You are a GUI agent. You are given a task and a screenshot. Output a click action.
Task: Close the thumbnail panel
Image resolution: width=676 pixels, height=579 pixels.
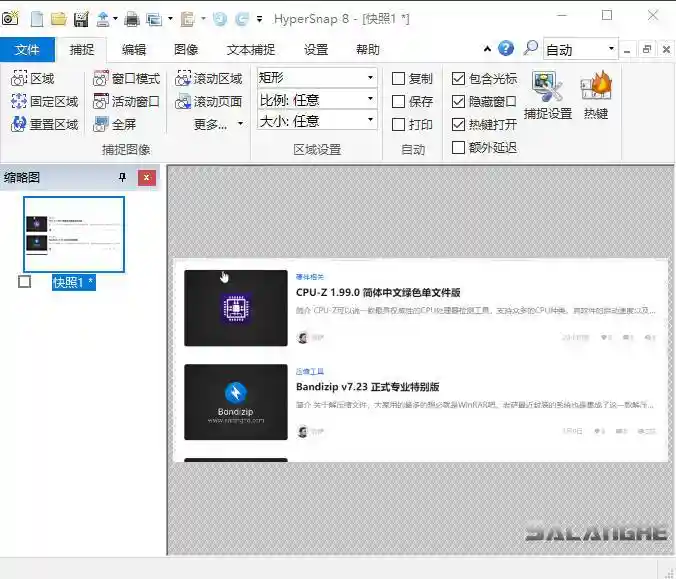(147, 178)
